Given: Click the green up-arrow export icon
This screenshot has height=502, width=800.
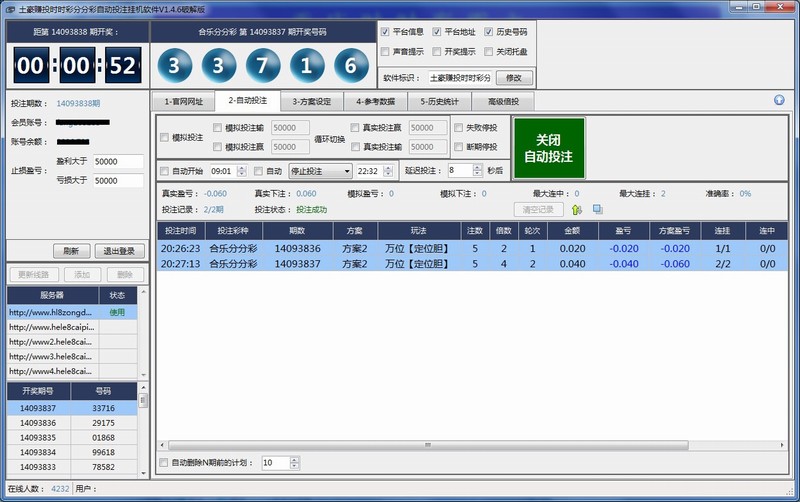Looking at the screenshot, I should pyautogui.click(x=577, y=209).
